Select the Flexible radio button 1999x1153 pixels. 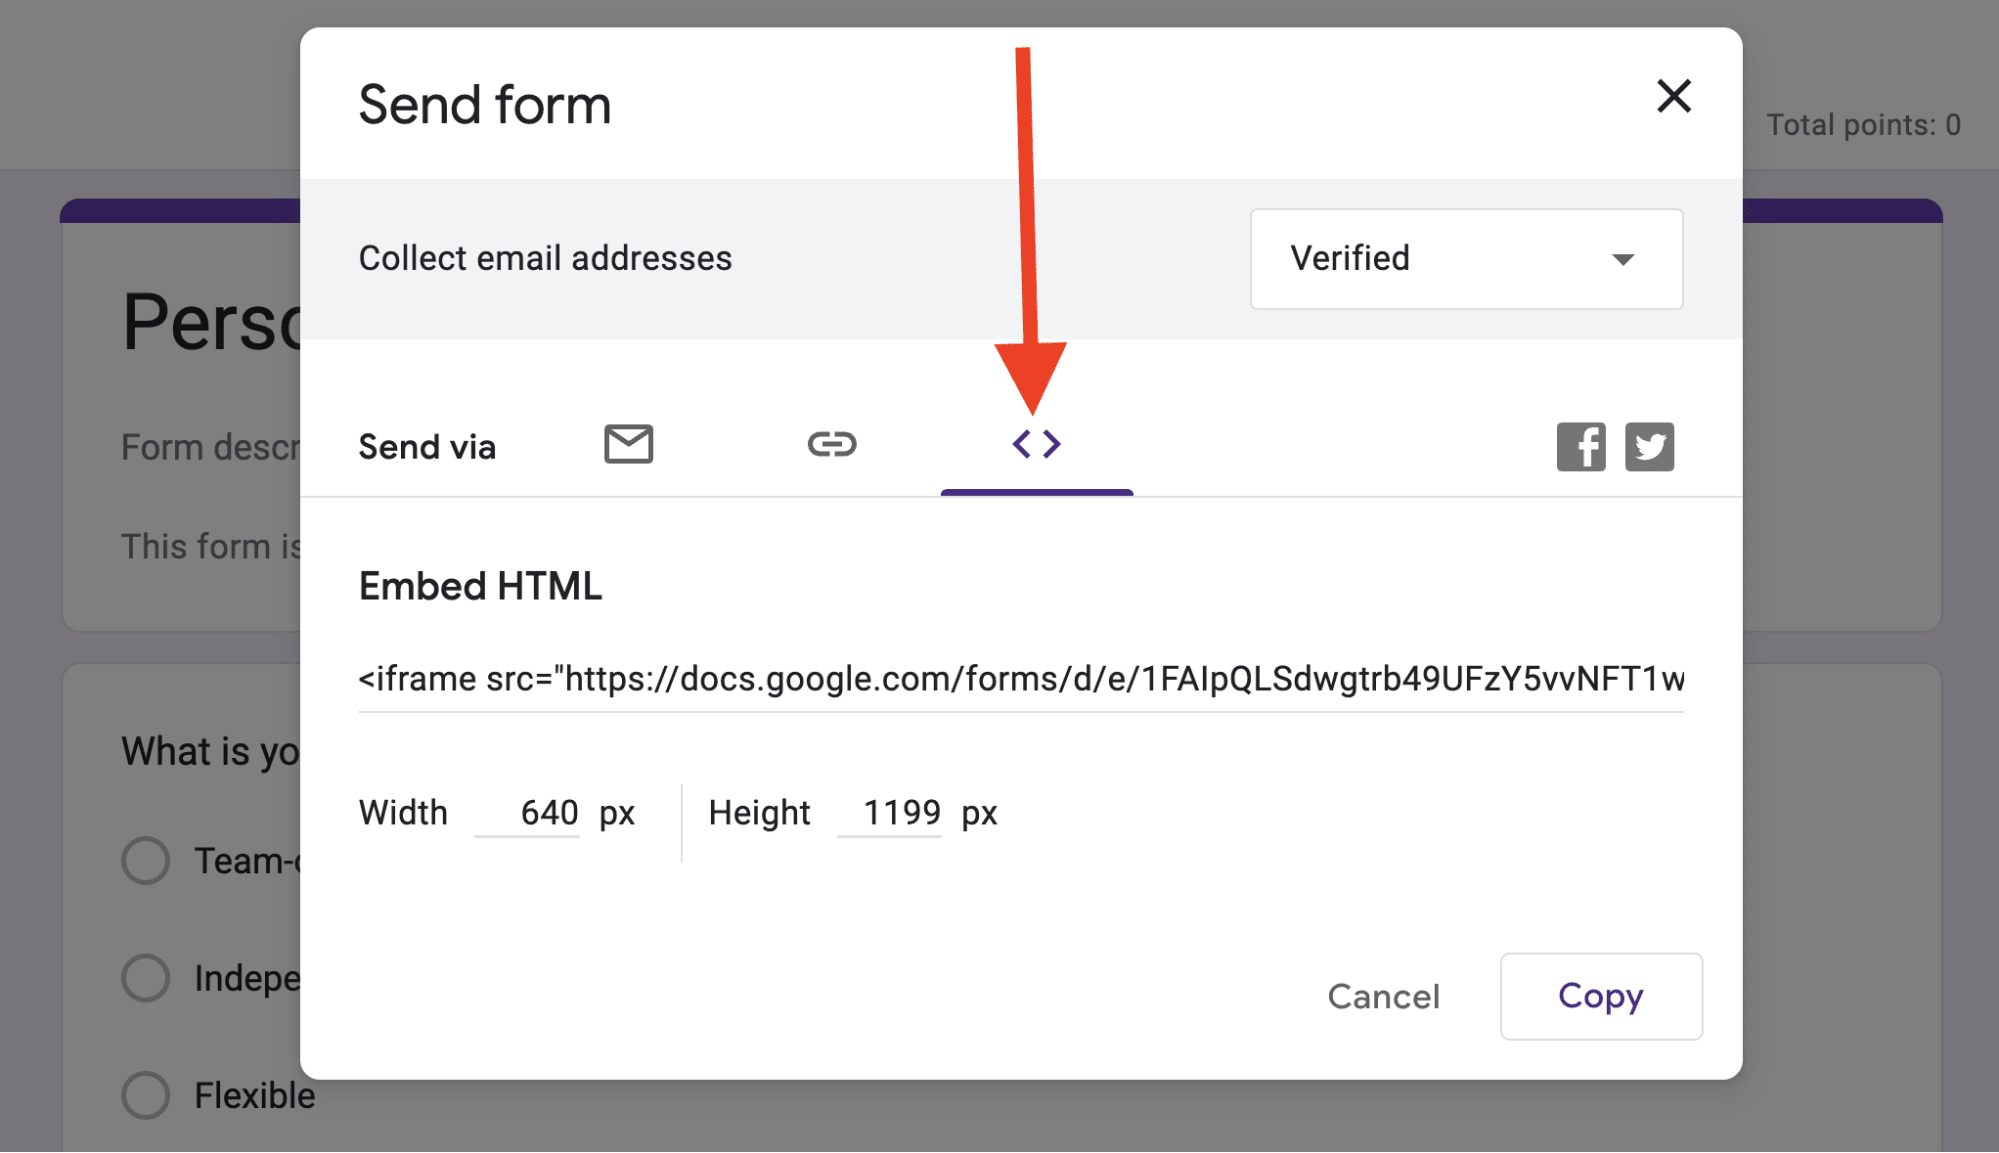[145, 1095]
